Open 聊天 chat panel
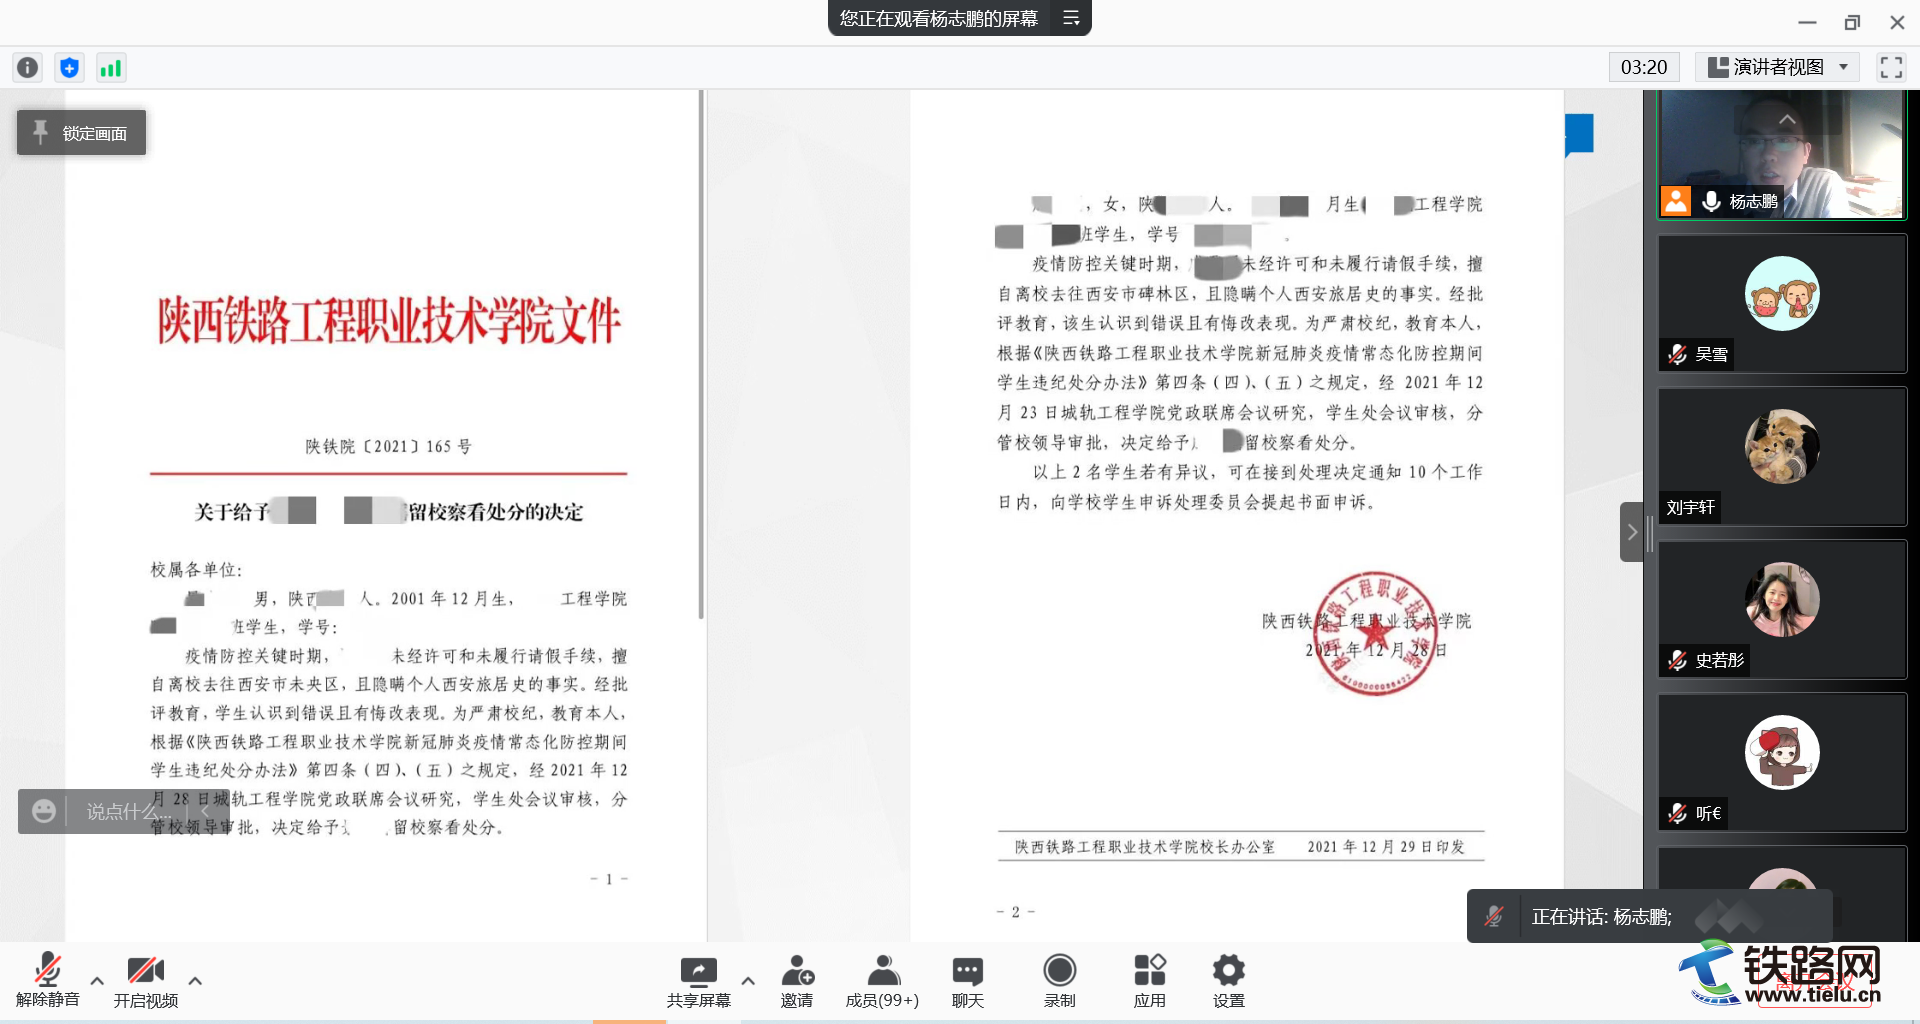 click(967, 980)
